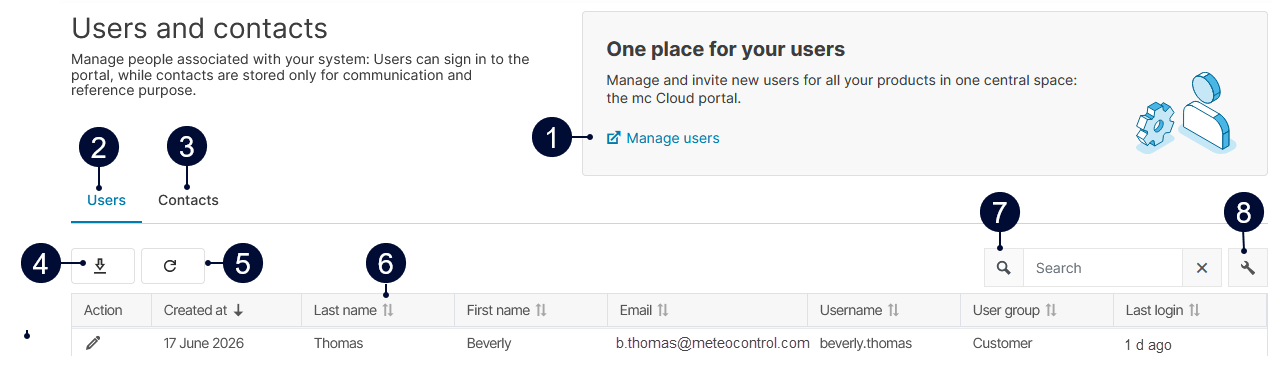Image resolution: width=1273 pixels, height=378 pixels.
Task: Click username beverly.thomas cell
Action: [866, 343]
